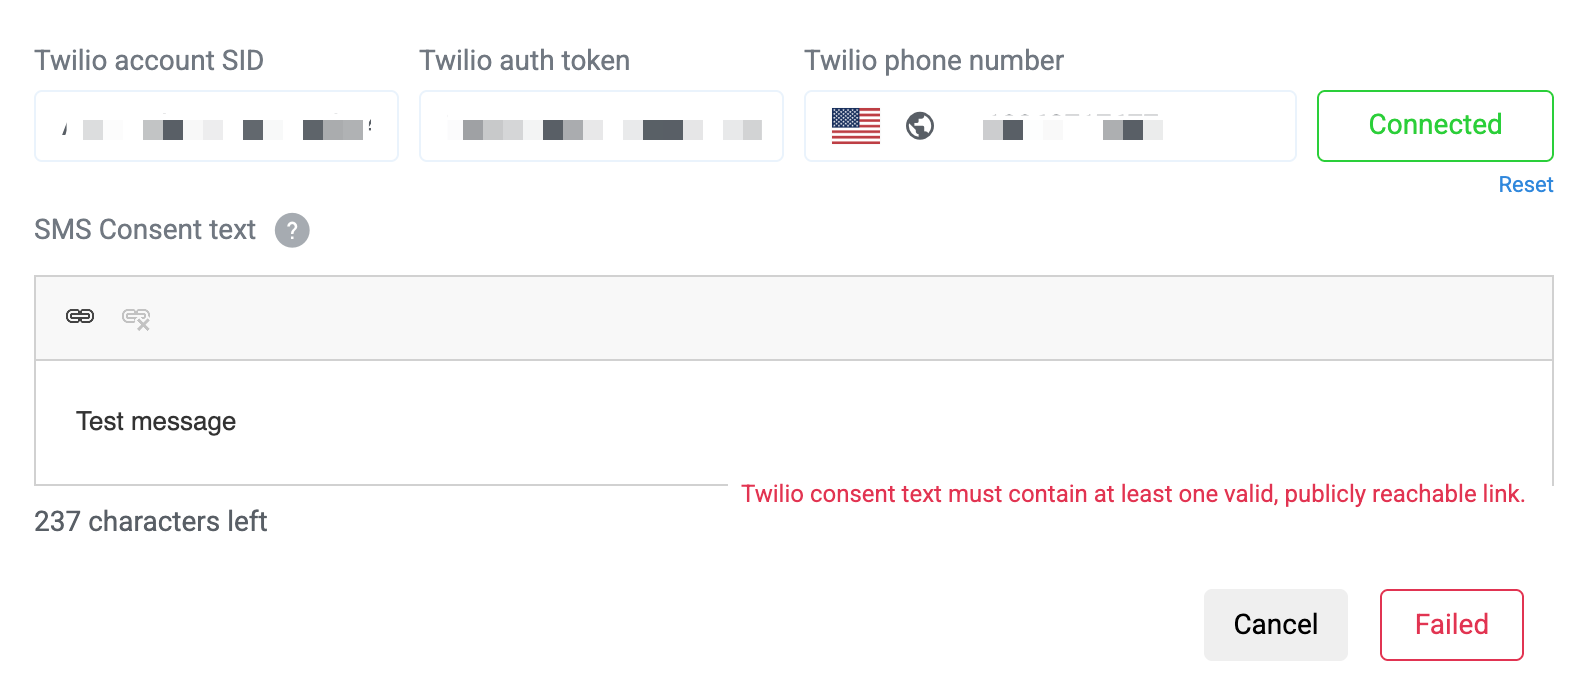Screen dimensions: 1582x694
Task: Click the green Connected button
Action: (1434, 126)
